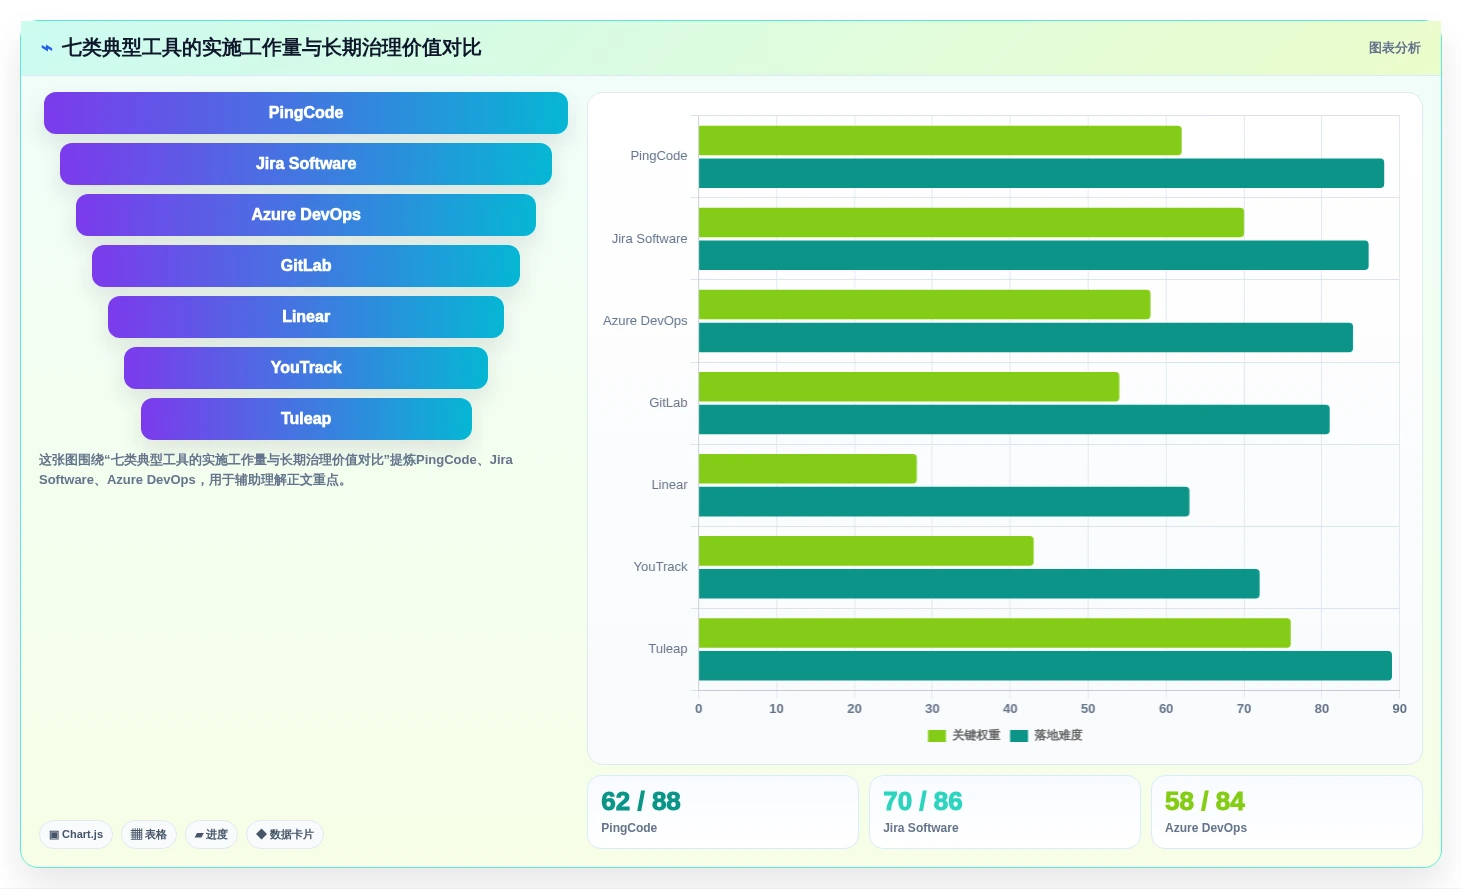
Task: Select the Azure DevOps funnel segment
Action: pos(306,215)
